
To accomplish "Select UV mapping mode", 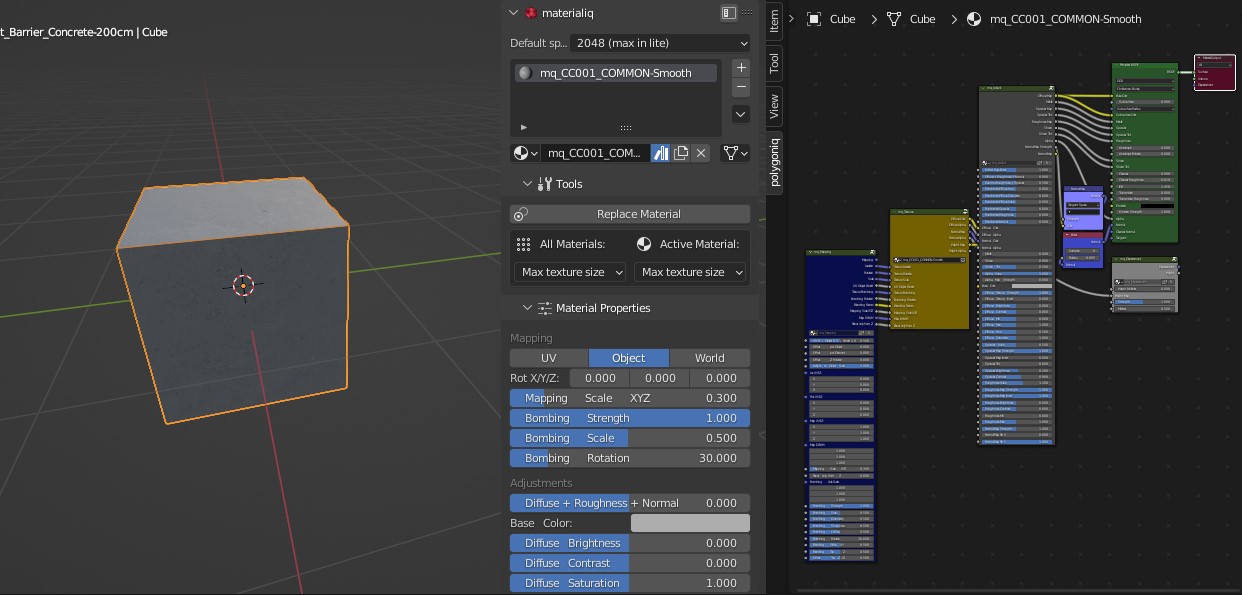I will (549, 357).
